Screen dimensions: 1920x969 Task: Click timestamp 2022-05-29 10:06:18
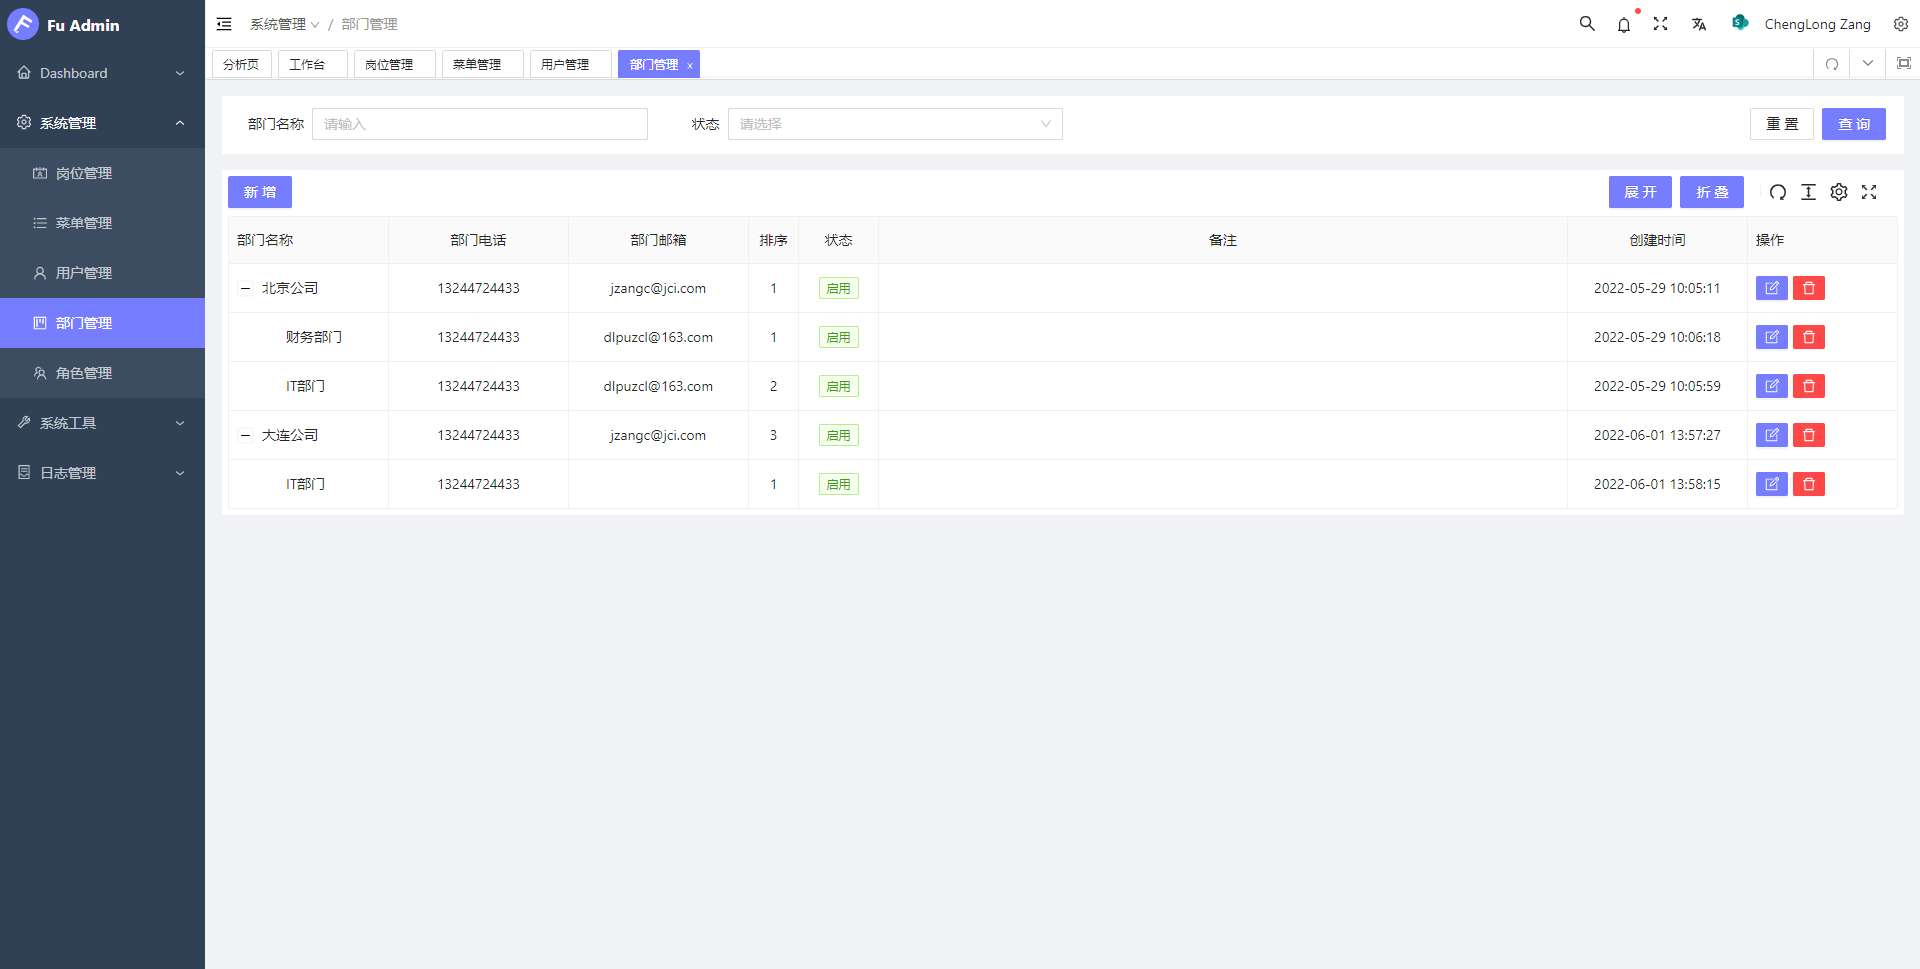tap(1657, 337)
